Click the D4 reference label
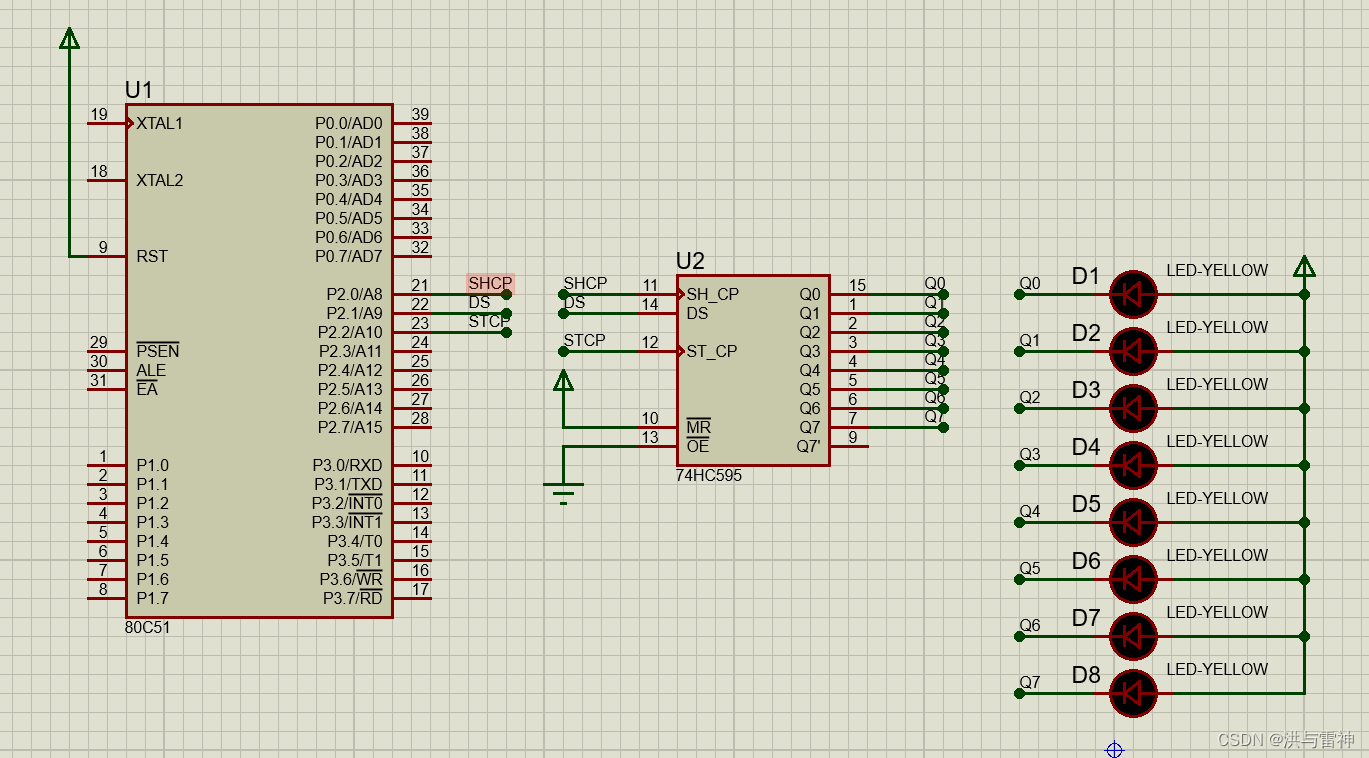 (x=1086, y=448)
